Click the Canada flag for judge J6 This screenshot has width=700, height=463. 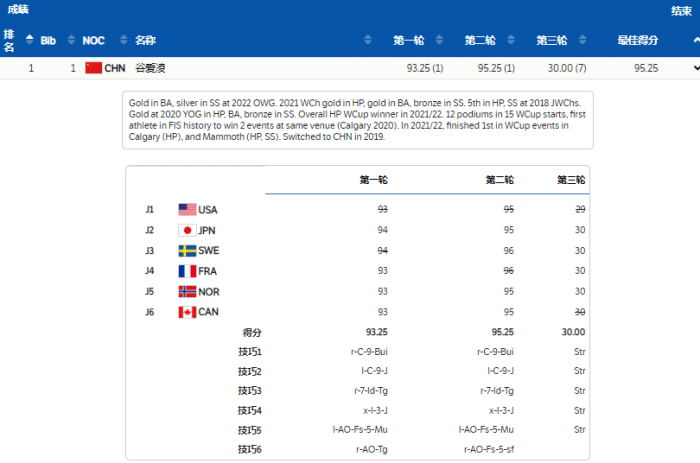coord(187,312)
